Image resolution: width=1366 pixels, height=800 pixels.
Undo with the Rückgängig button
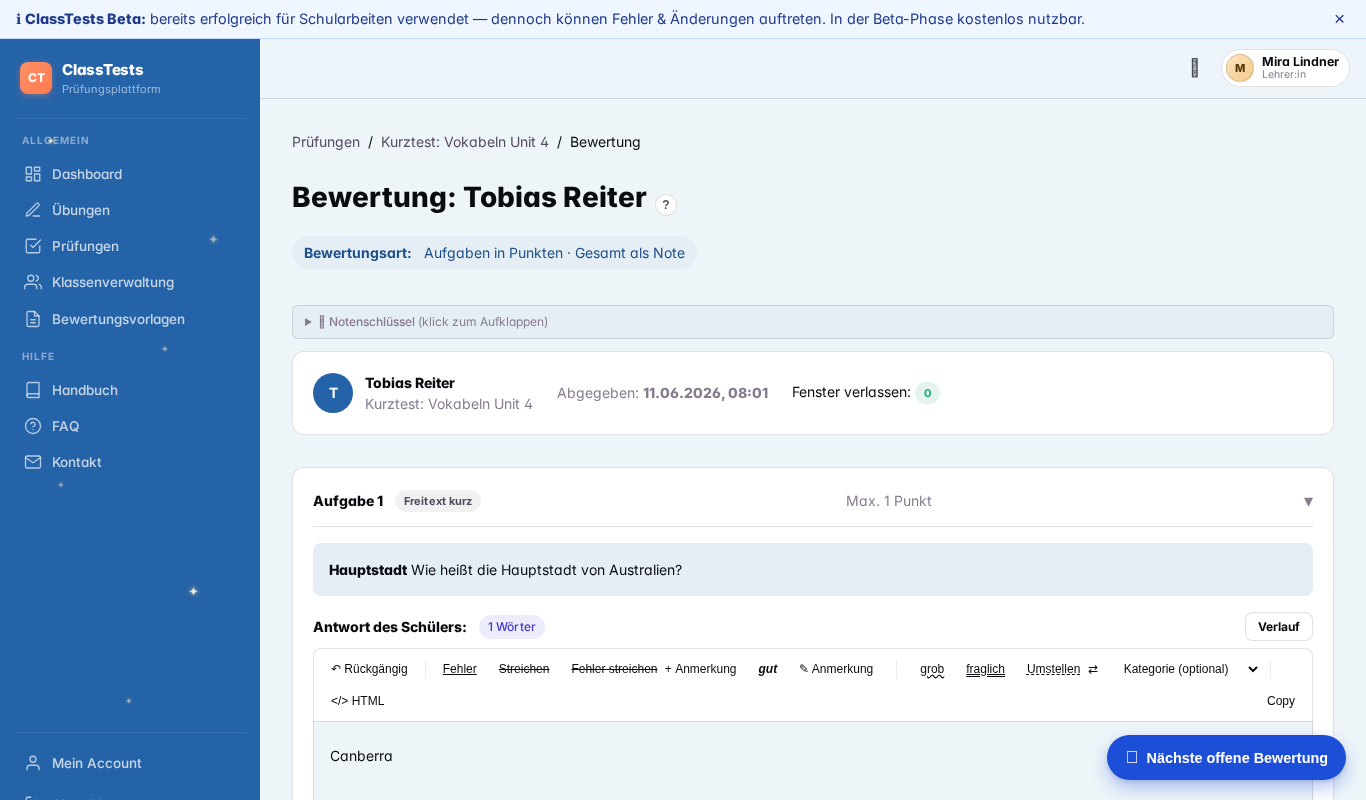tap(369, 669)
